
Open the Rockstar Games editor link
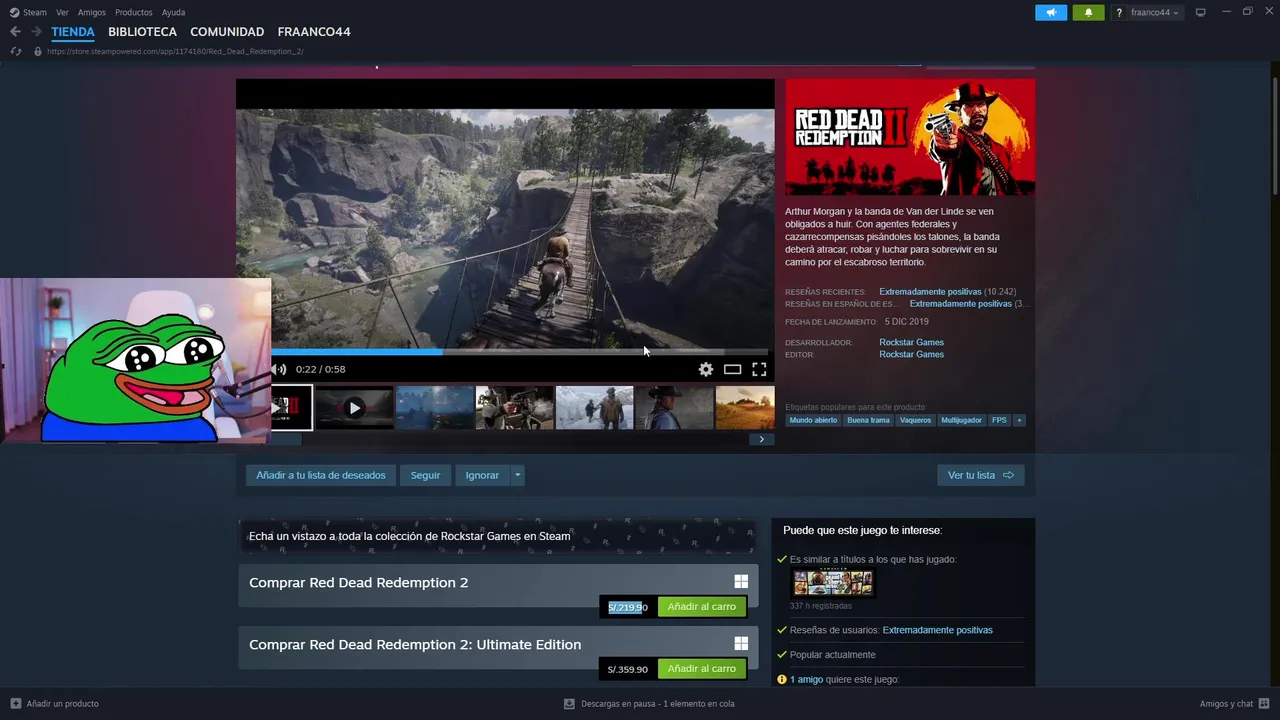click(x=911, y=354)
